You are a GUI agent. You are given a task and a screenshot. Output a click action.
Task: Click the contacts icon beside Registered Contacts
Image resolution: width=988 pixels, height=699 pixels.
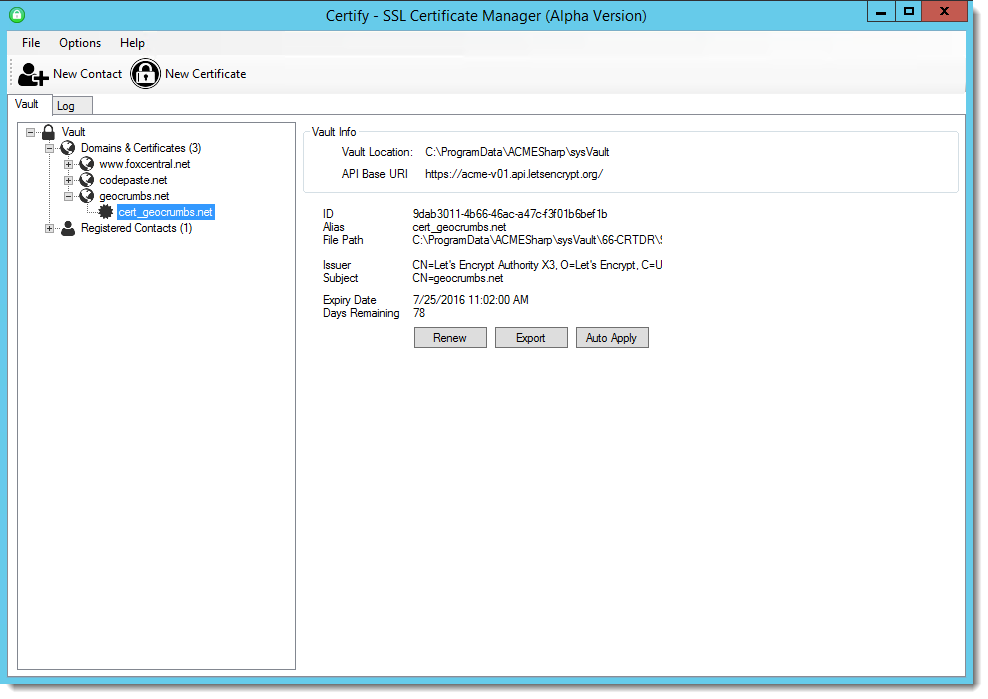coord(66,227)
